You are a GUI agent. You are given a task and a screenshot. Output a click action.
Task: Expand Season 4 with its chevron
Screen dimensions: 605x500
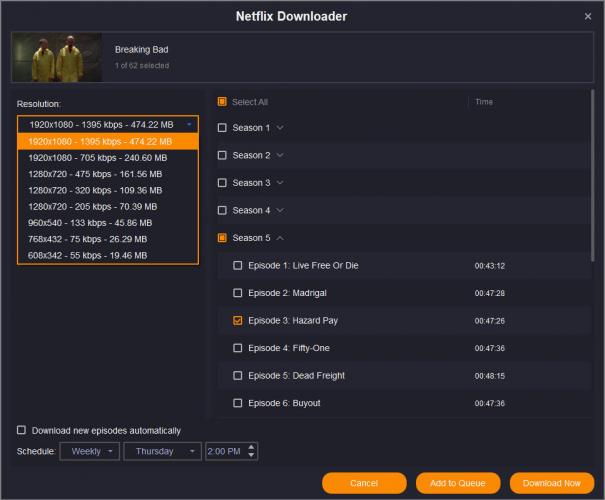[280, 210]
